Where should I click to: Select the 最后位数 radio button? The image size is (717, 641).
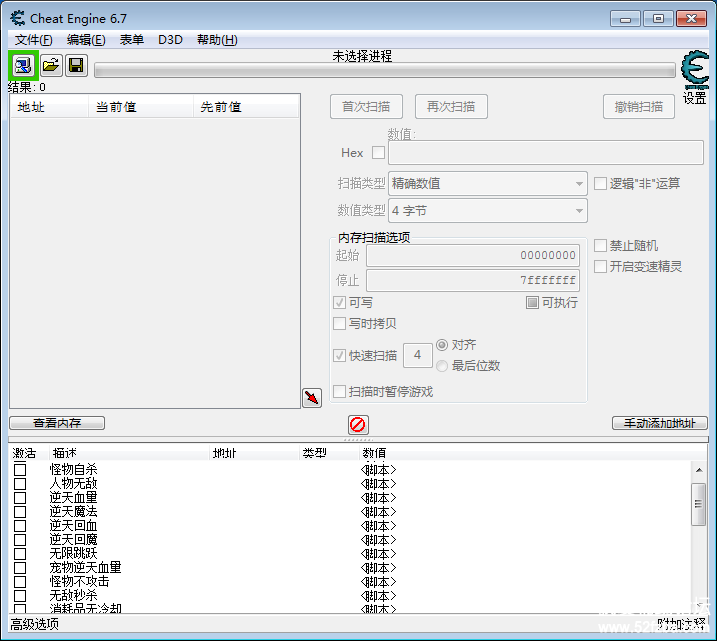(442, 366)
